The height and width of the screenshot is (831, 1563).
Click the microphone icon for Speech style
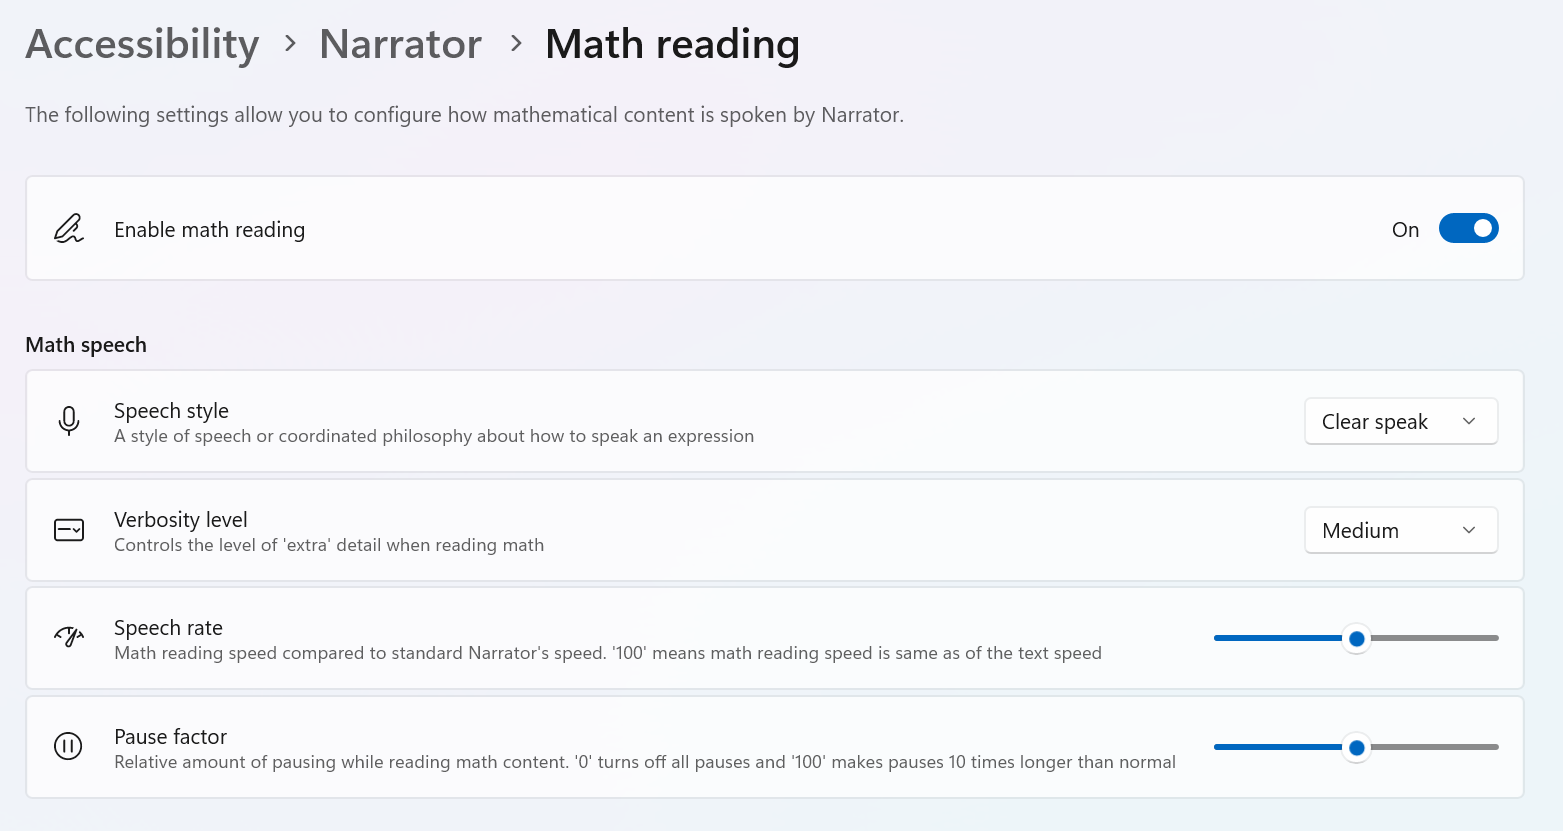point(68,421)
